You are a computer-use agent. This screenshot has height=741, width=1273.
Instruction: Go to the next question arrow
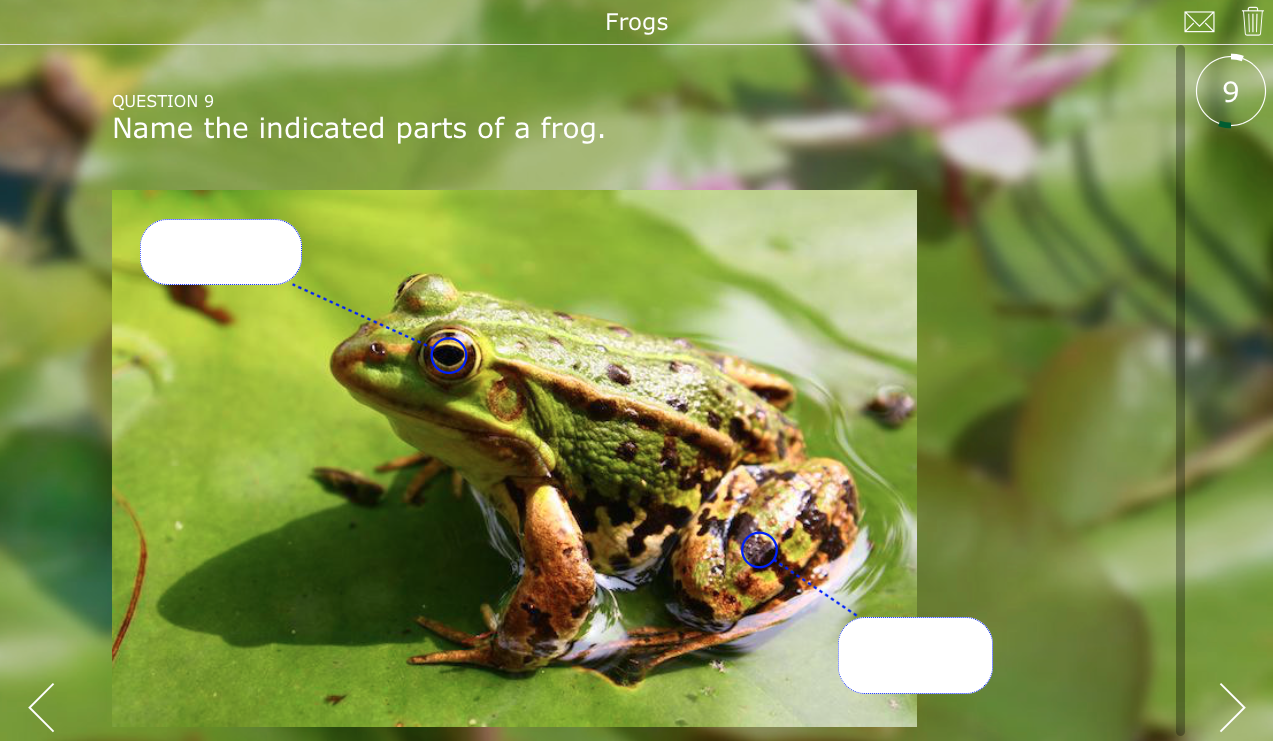pos(1232,708)
